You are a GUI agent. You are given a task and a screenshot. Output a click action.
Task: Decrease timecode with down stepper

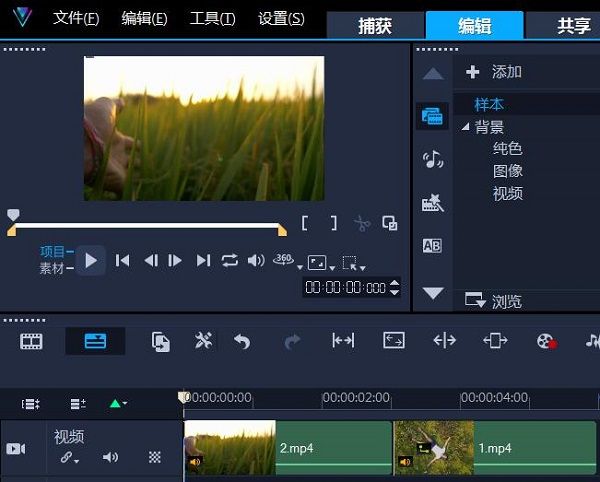(395, 292)
